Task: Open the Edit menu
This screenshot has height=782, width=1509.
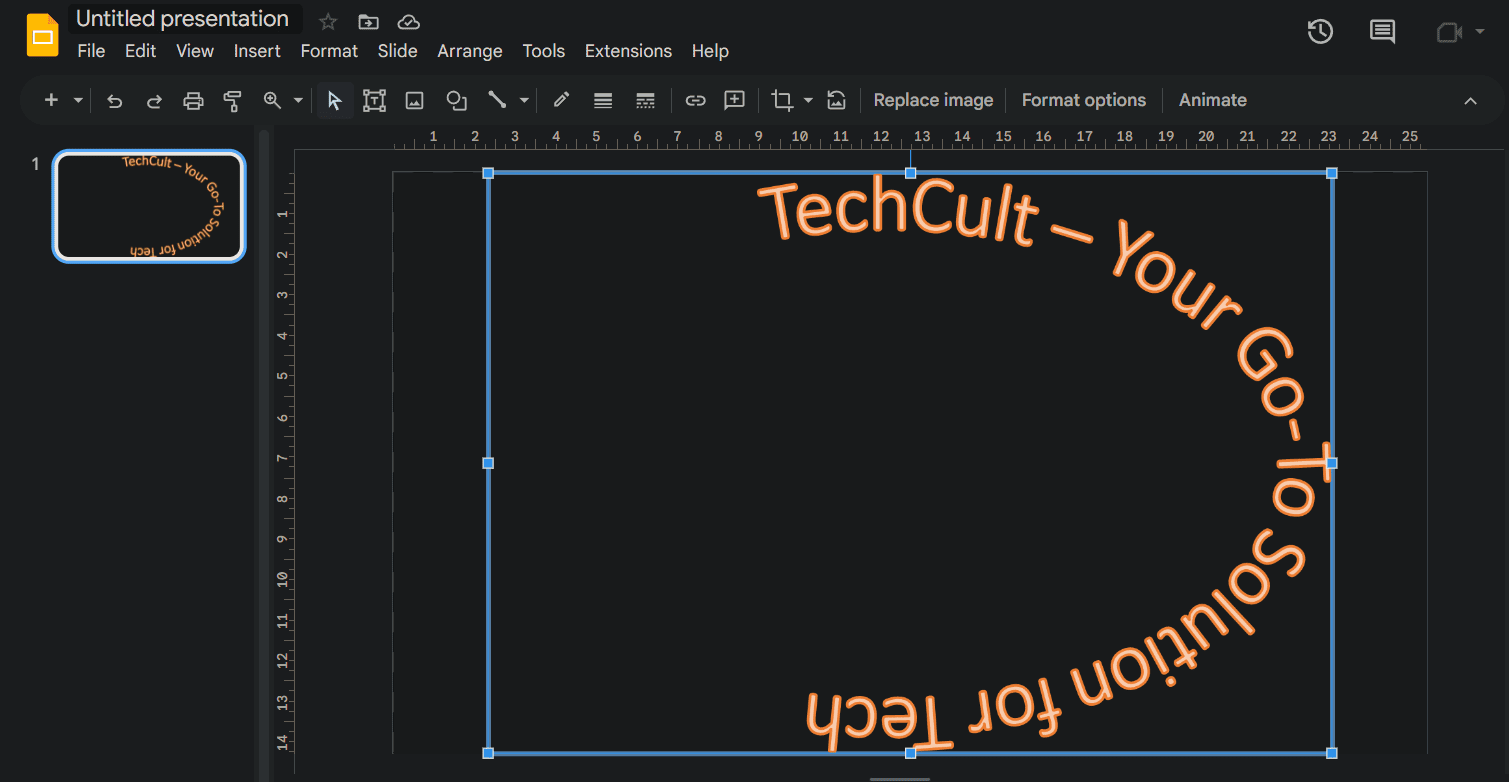Action: pos(140,51)
